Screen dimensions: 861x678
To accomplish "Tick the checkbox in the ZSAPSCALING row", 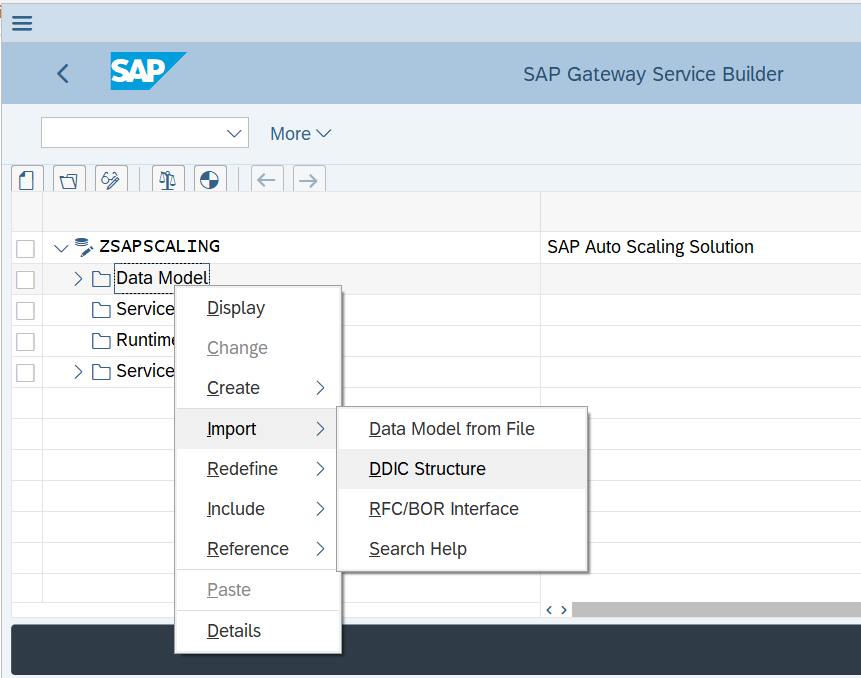I will [25, 249].
